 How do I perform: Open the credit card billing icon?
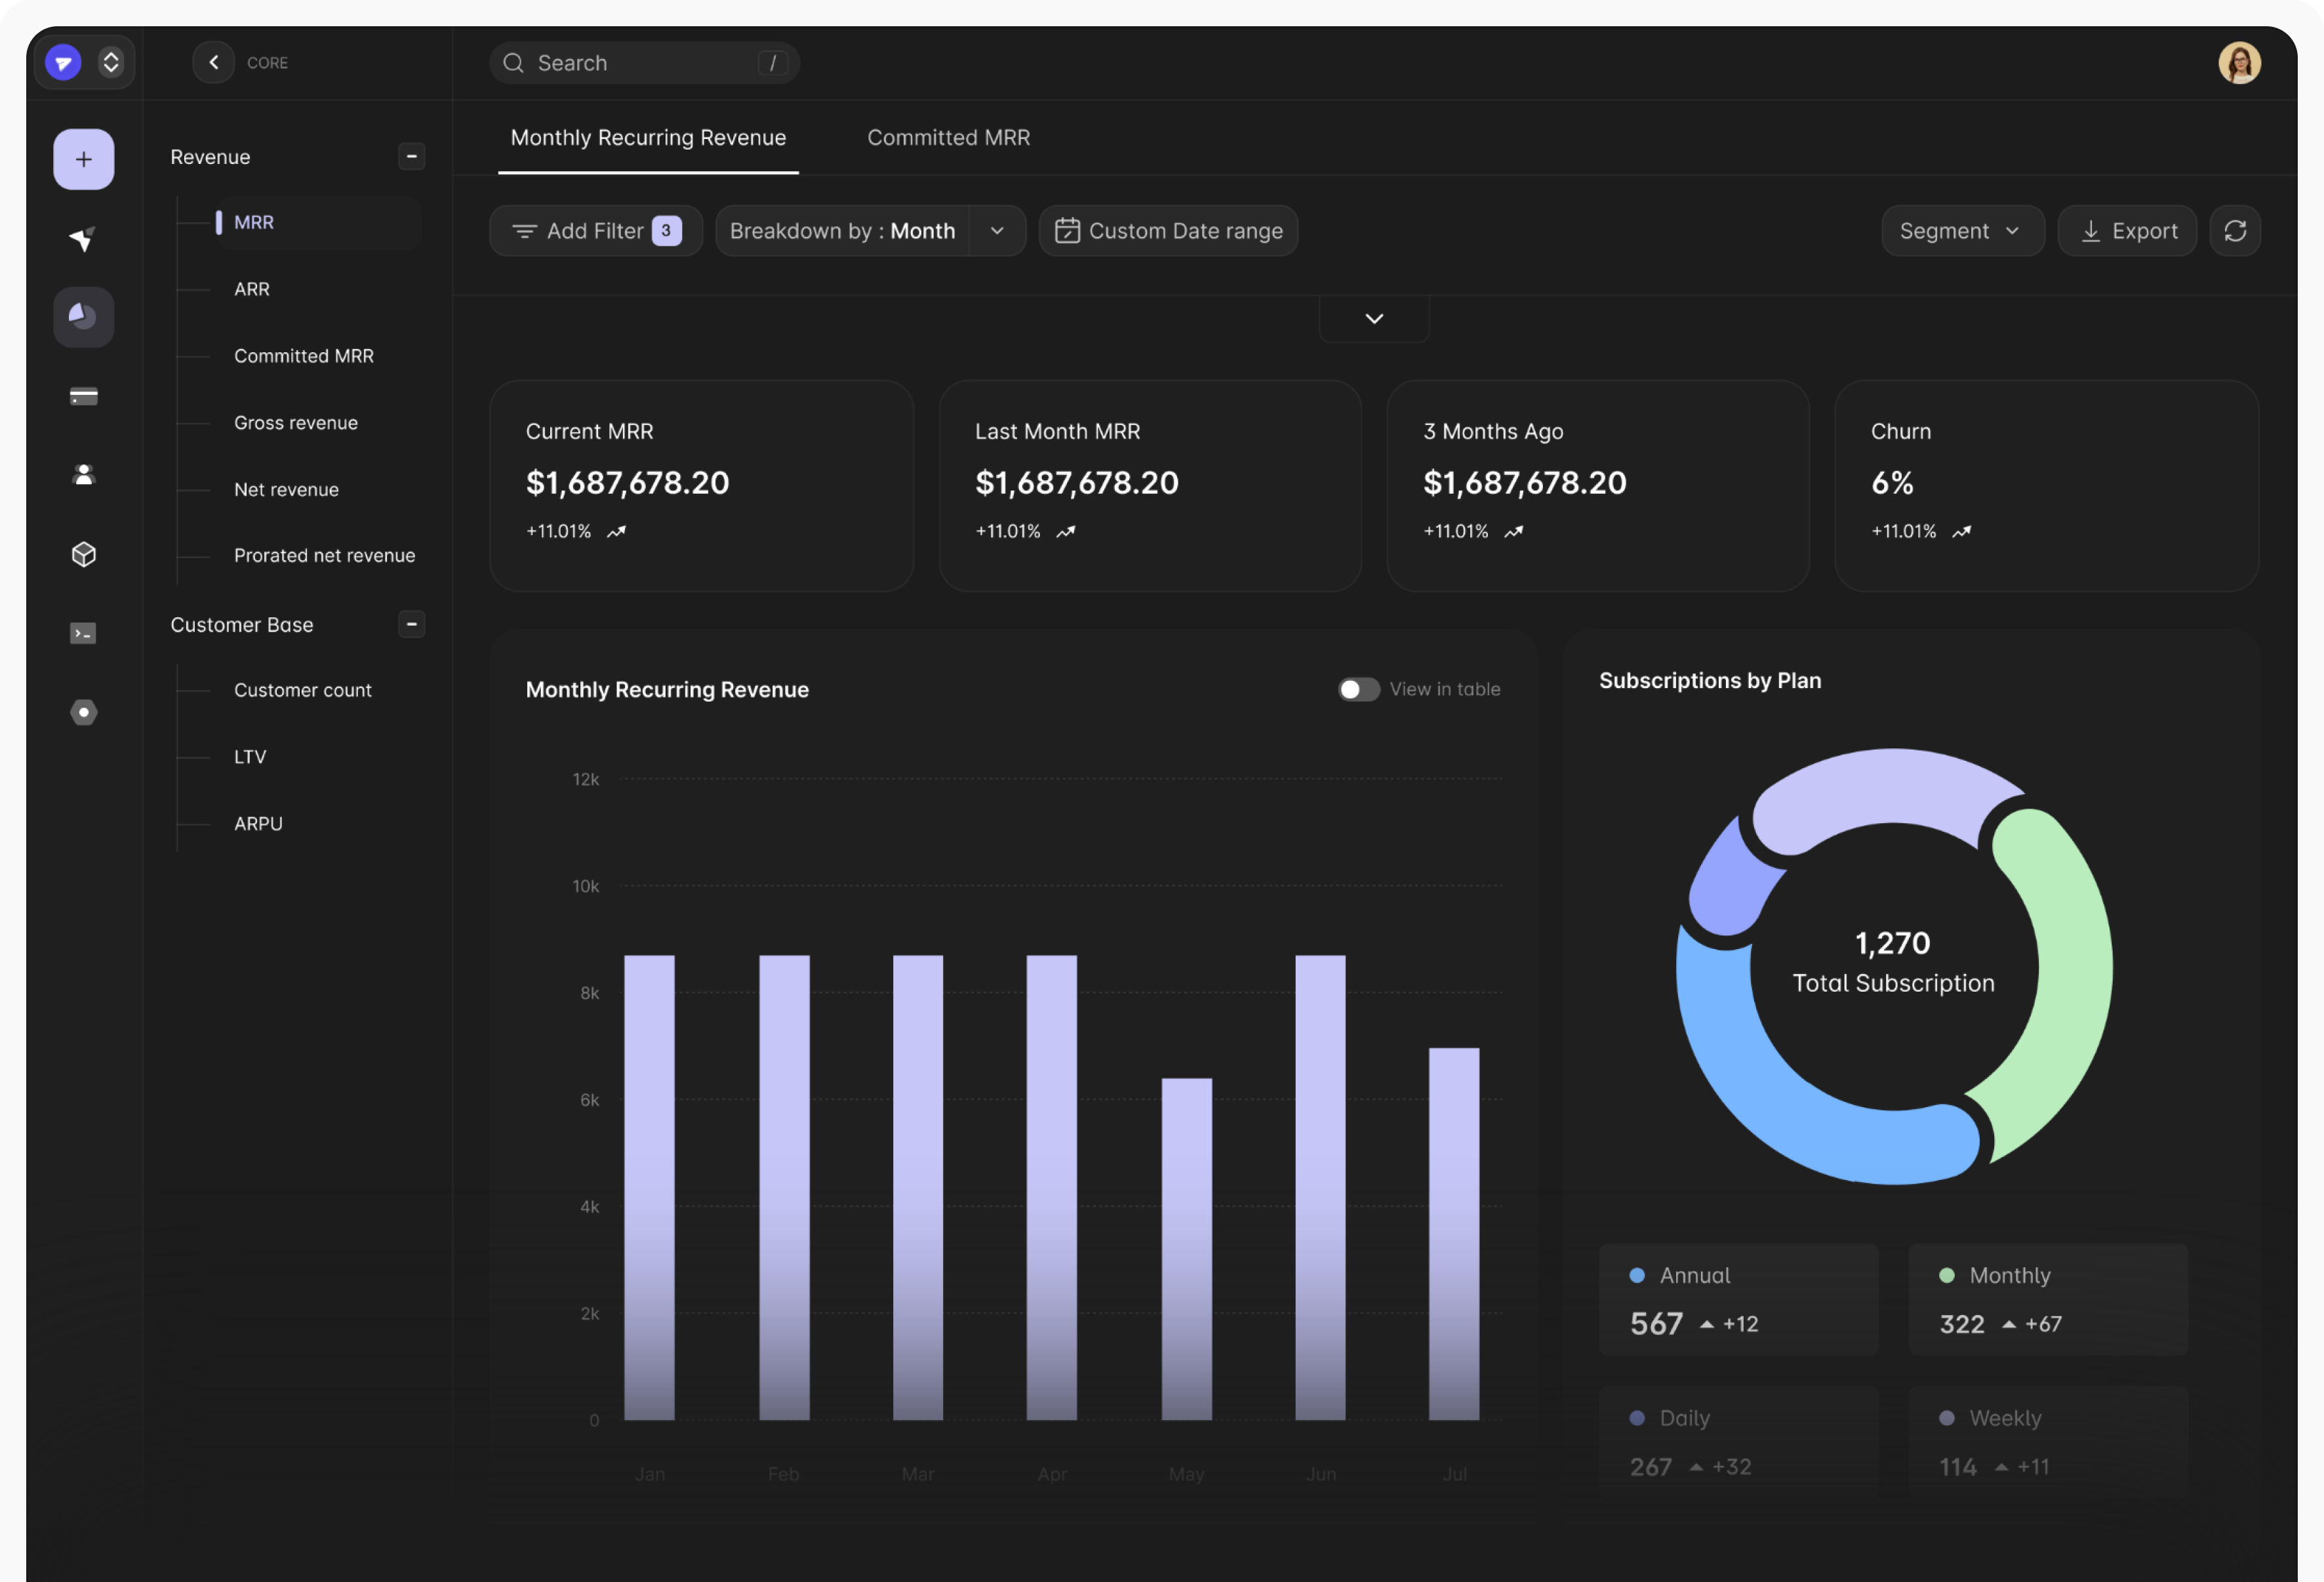(83, 397)
